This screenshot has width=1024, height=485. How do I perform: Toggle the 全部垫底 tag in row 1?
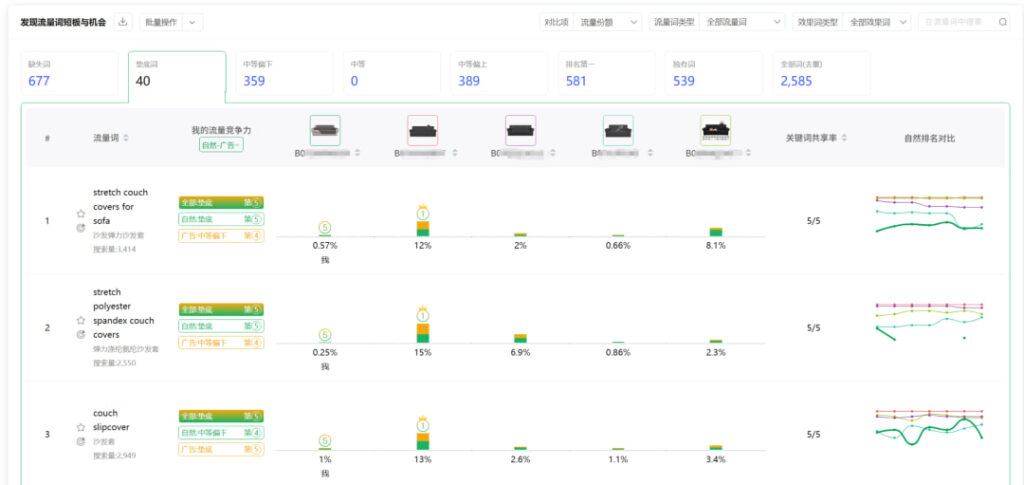[x=221, y=202]
